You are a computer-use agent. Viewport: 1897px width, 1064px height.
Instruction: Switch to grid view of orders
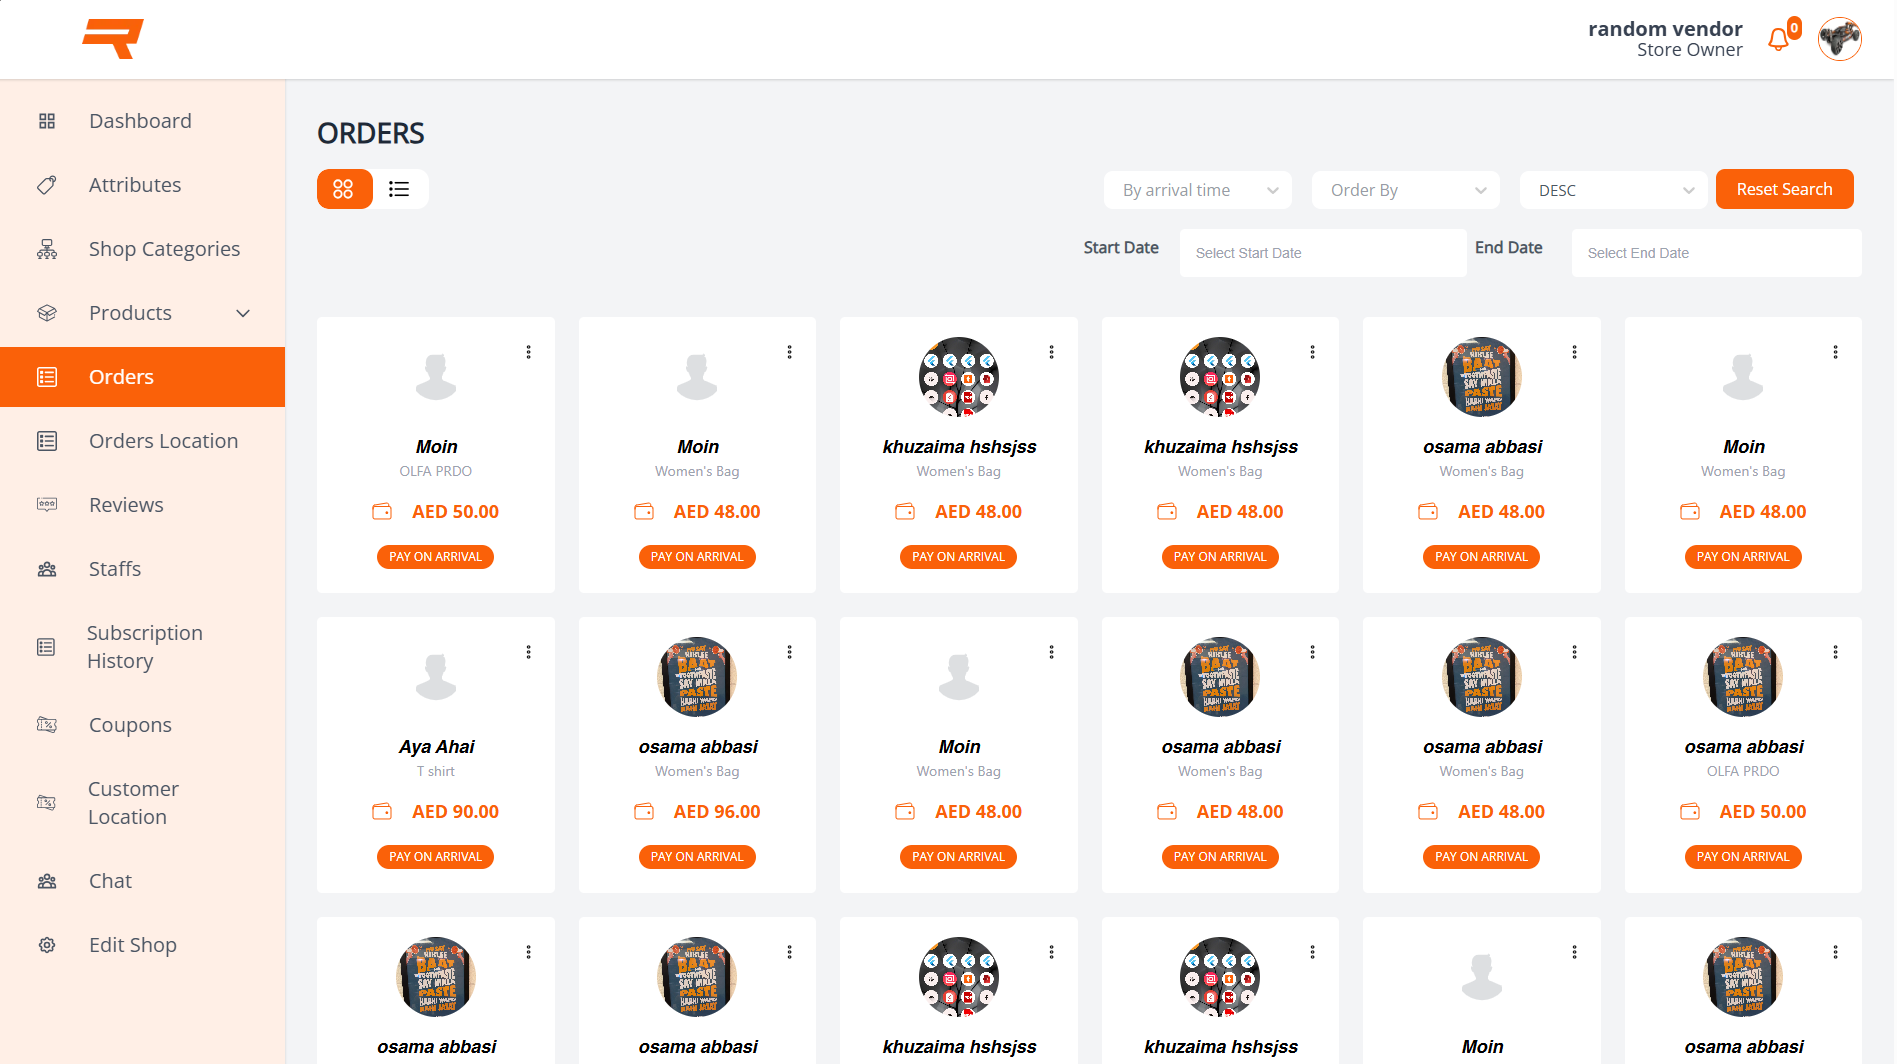click(x=344, y=189)
